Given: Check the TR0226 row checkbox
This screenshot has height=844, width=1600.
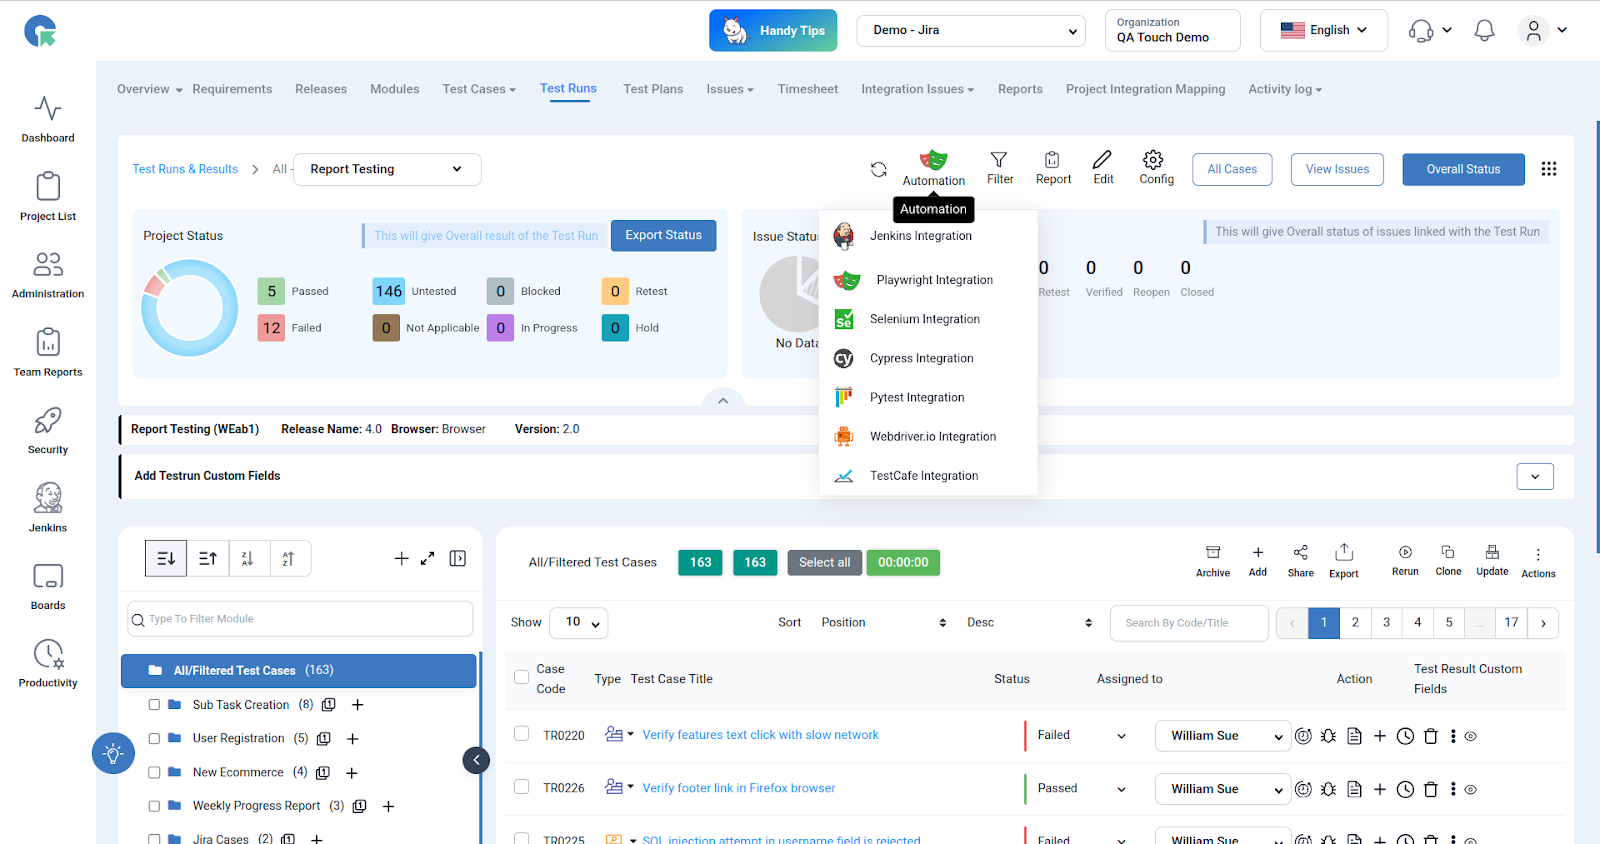Looking at the screenshot, I should [521, 786].
